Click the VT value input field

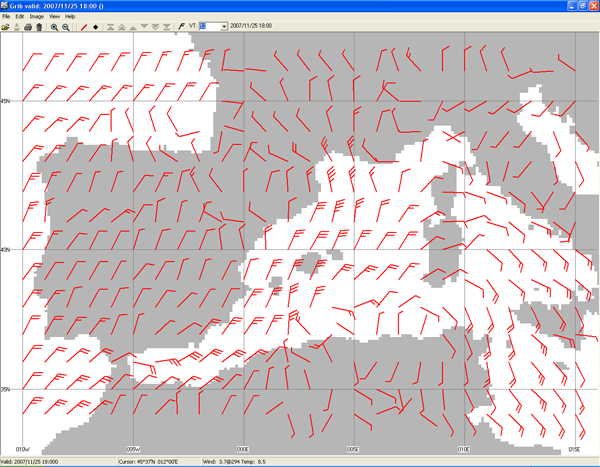click(x=208, y=27)
